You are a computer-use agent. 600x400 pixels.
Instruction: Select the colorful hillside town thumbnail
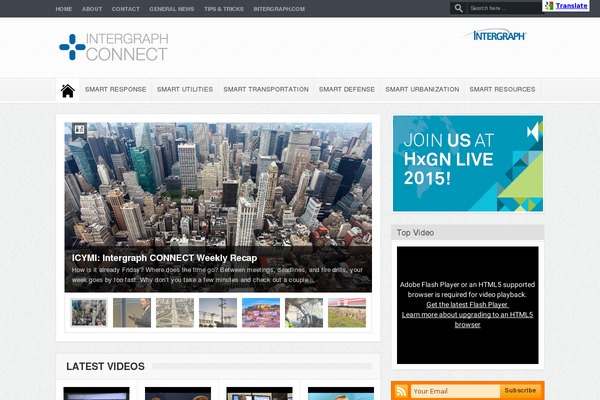pos(261,313)
